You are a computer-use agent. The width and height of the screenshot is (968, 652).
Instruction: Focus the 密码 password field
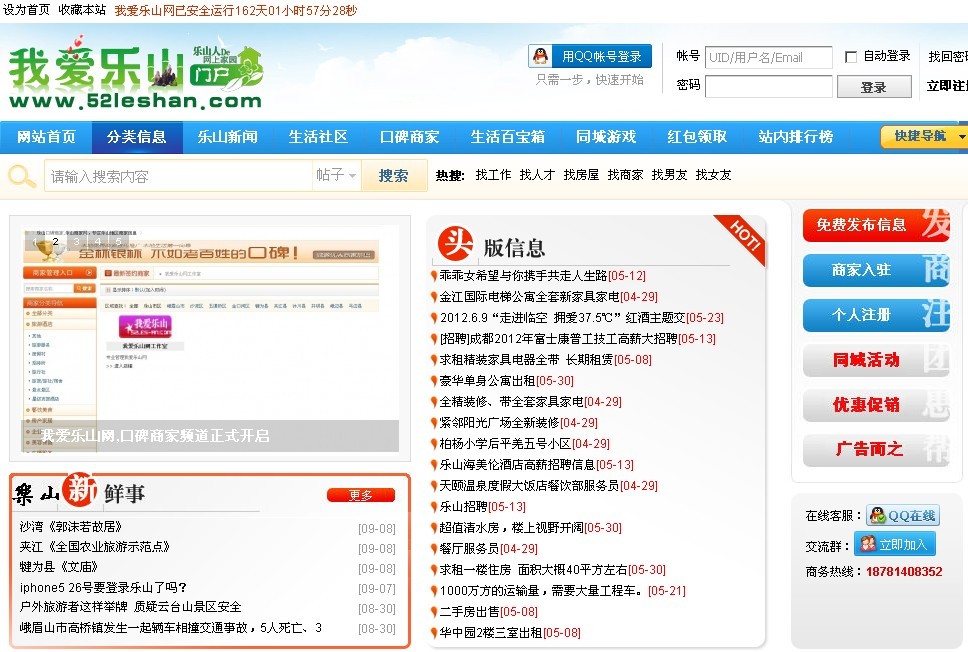click(x=769, y=86)
